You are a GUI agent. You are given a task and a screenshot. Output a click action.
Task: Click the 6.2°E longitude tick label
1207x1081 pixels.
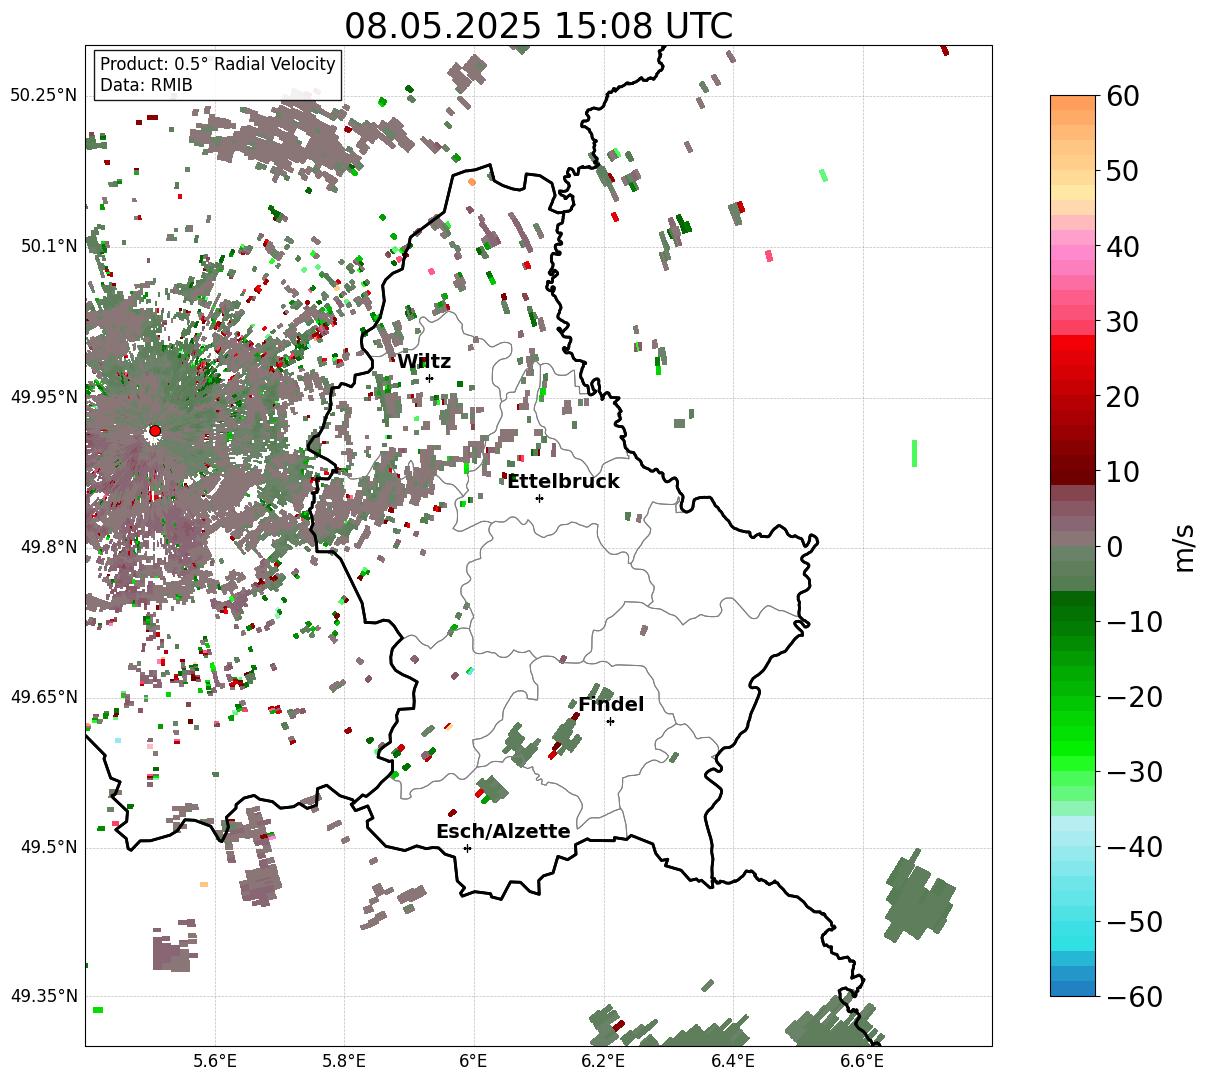pos(604,1061)
